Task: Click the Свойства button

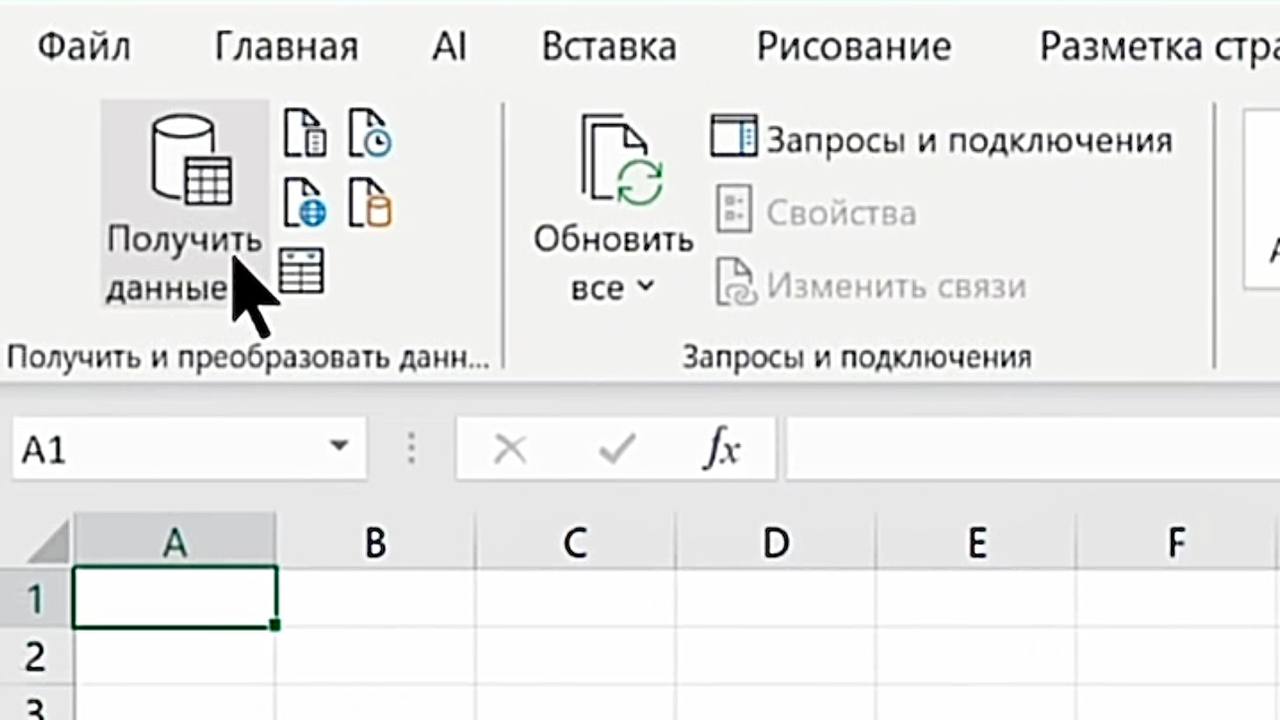Action: [816, 212]
